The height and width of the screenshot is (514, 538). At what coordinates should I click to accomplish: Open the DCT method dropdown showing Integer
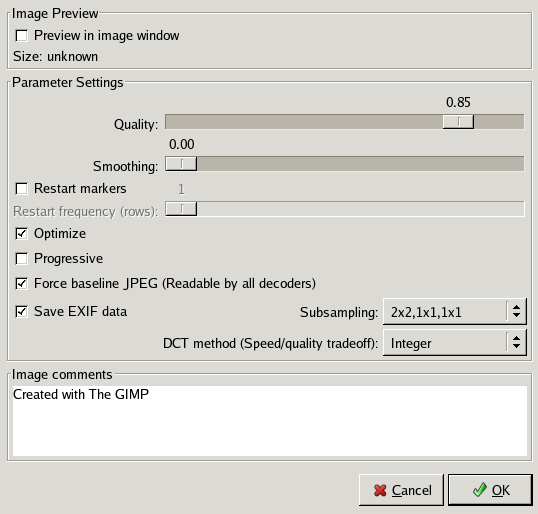(x=454, y=343)
